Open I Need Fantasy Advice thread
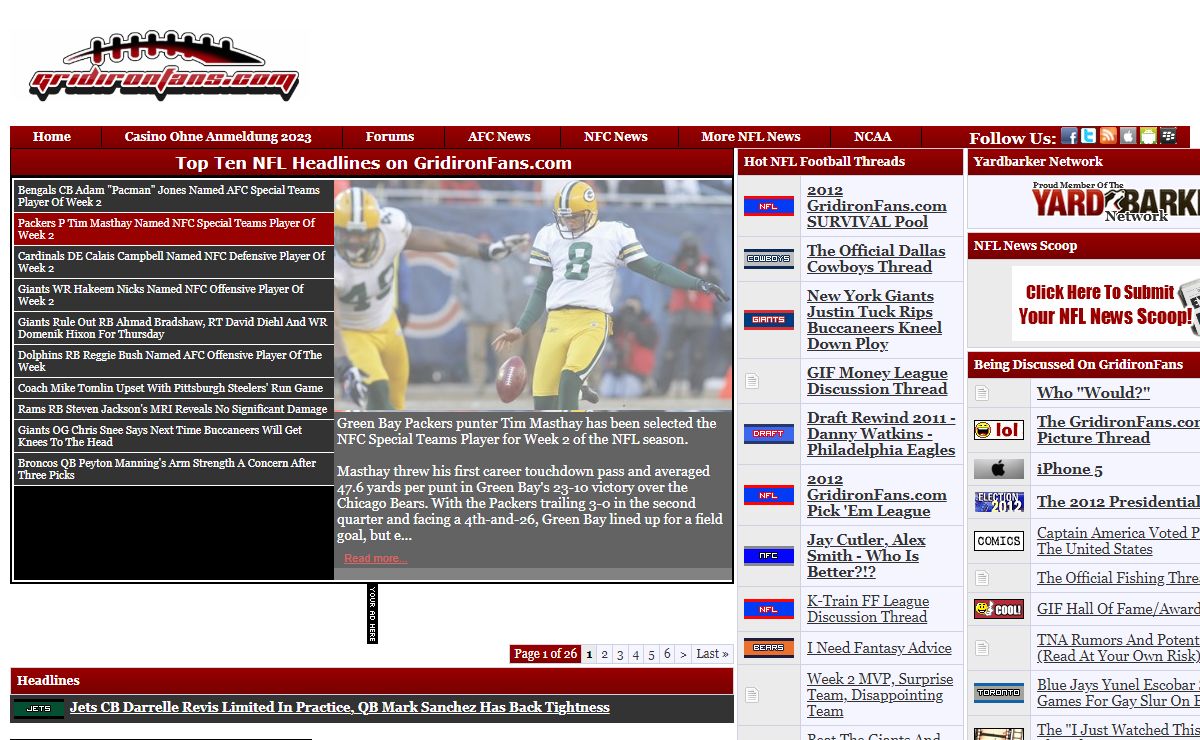Viewport: 1200px width, 740px height. pos(879,648)
